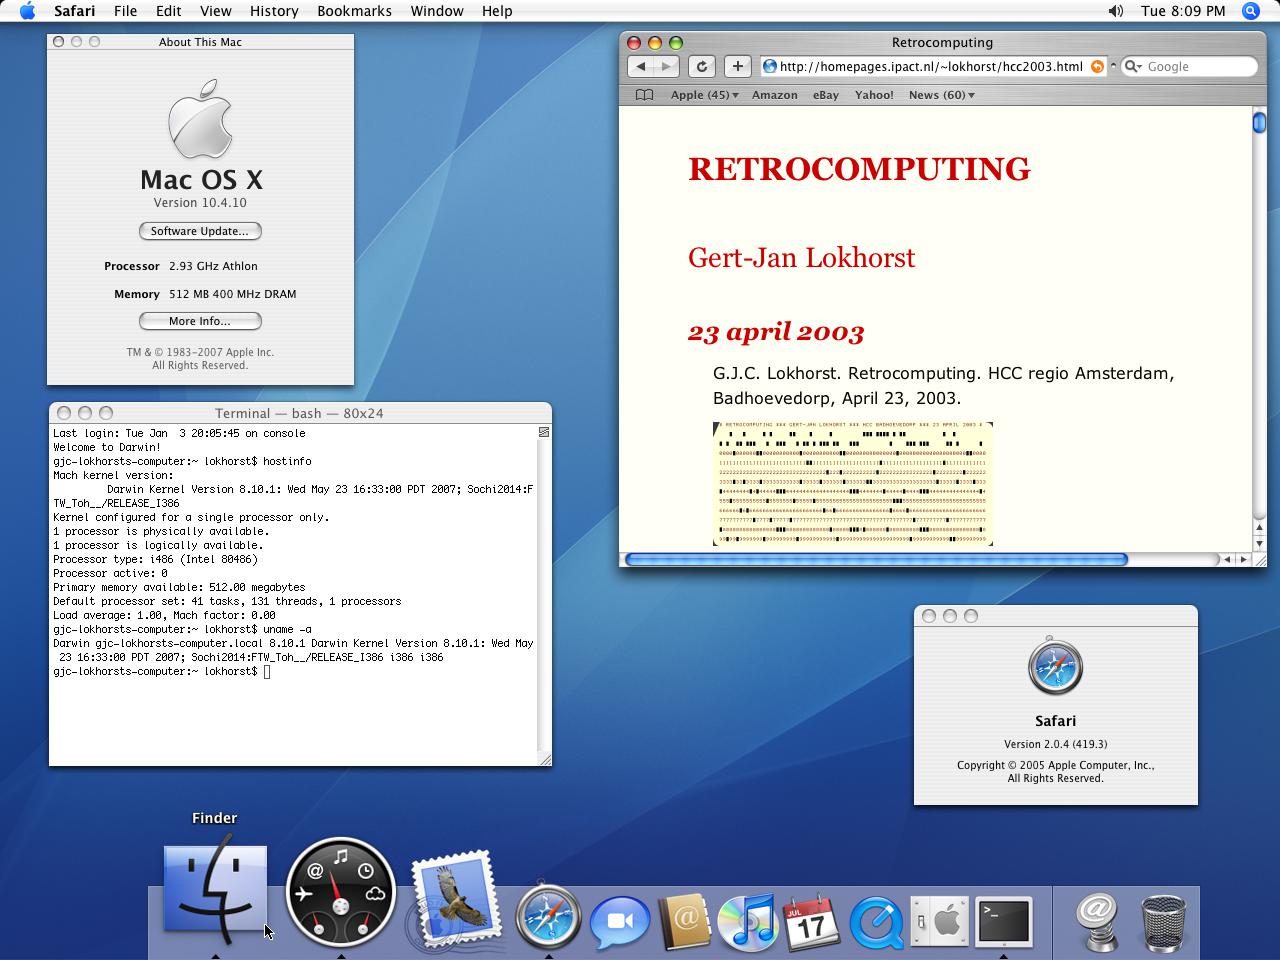Open the Apple menu
Viewport: 1280px width, 960px height.
(x=27, y=11)
